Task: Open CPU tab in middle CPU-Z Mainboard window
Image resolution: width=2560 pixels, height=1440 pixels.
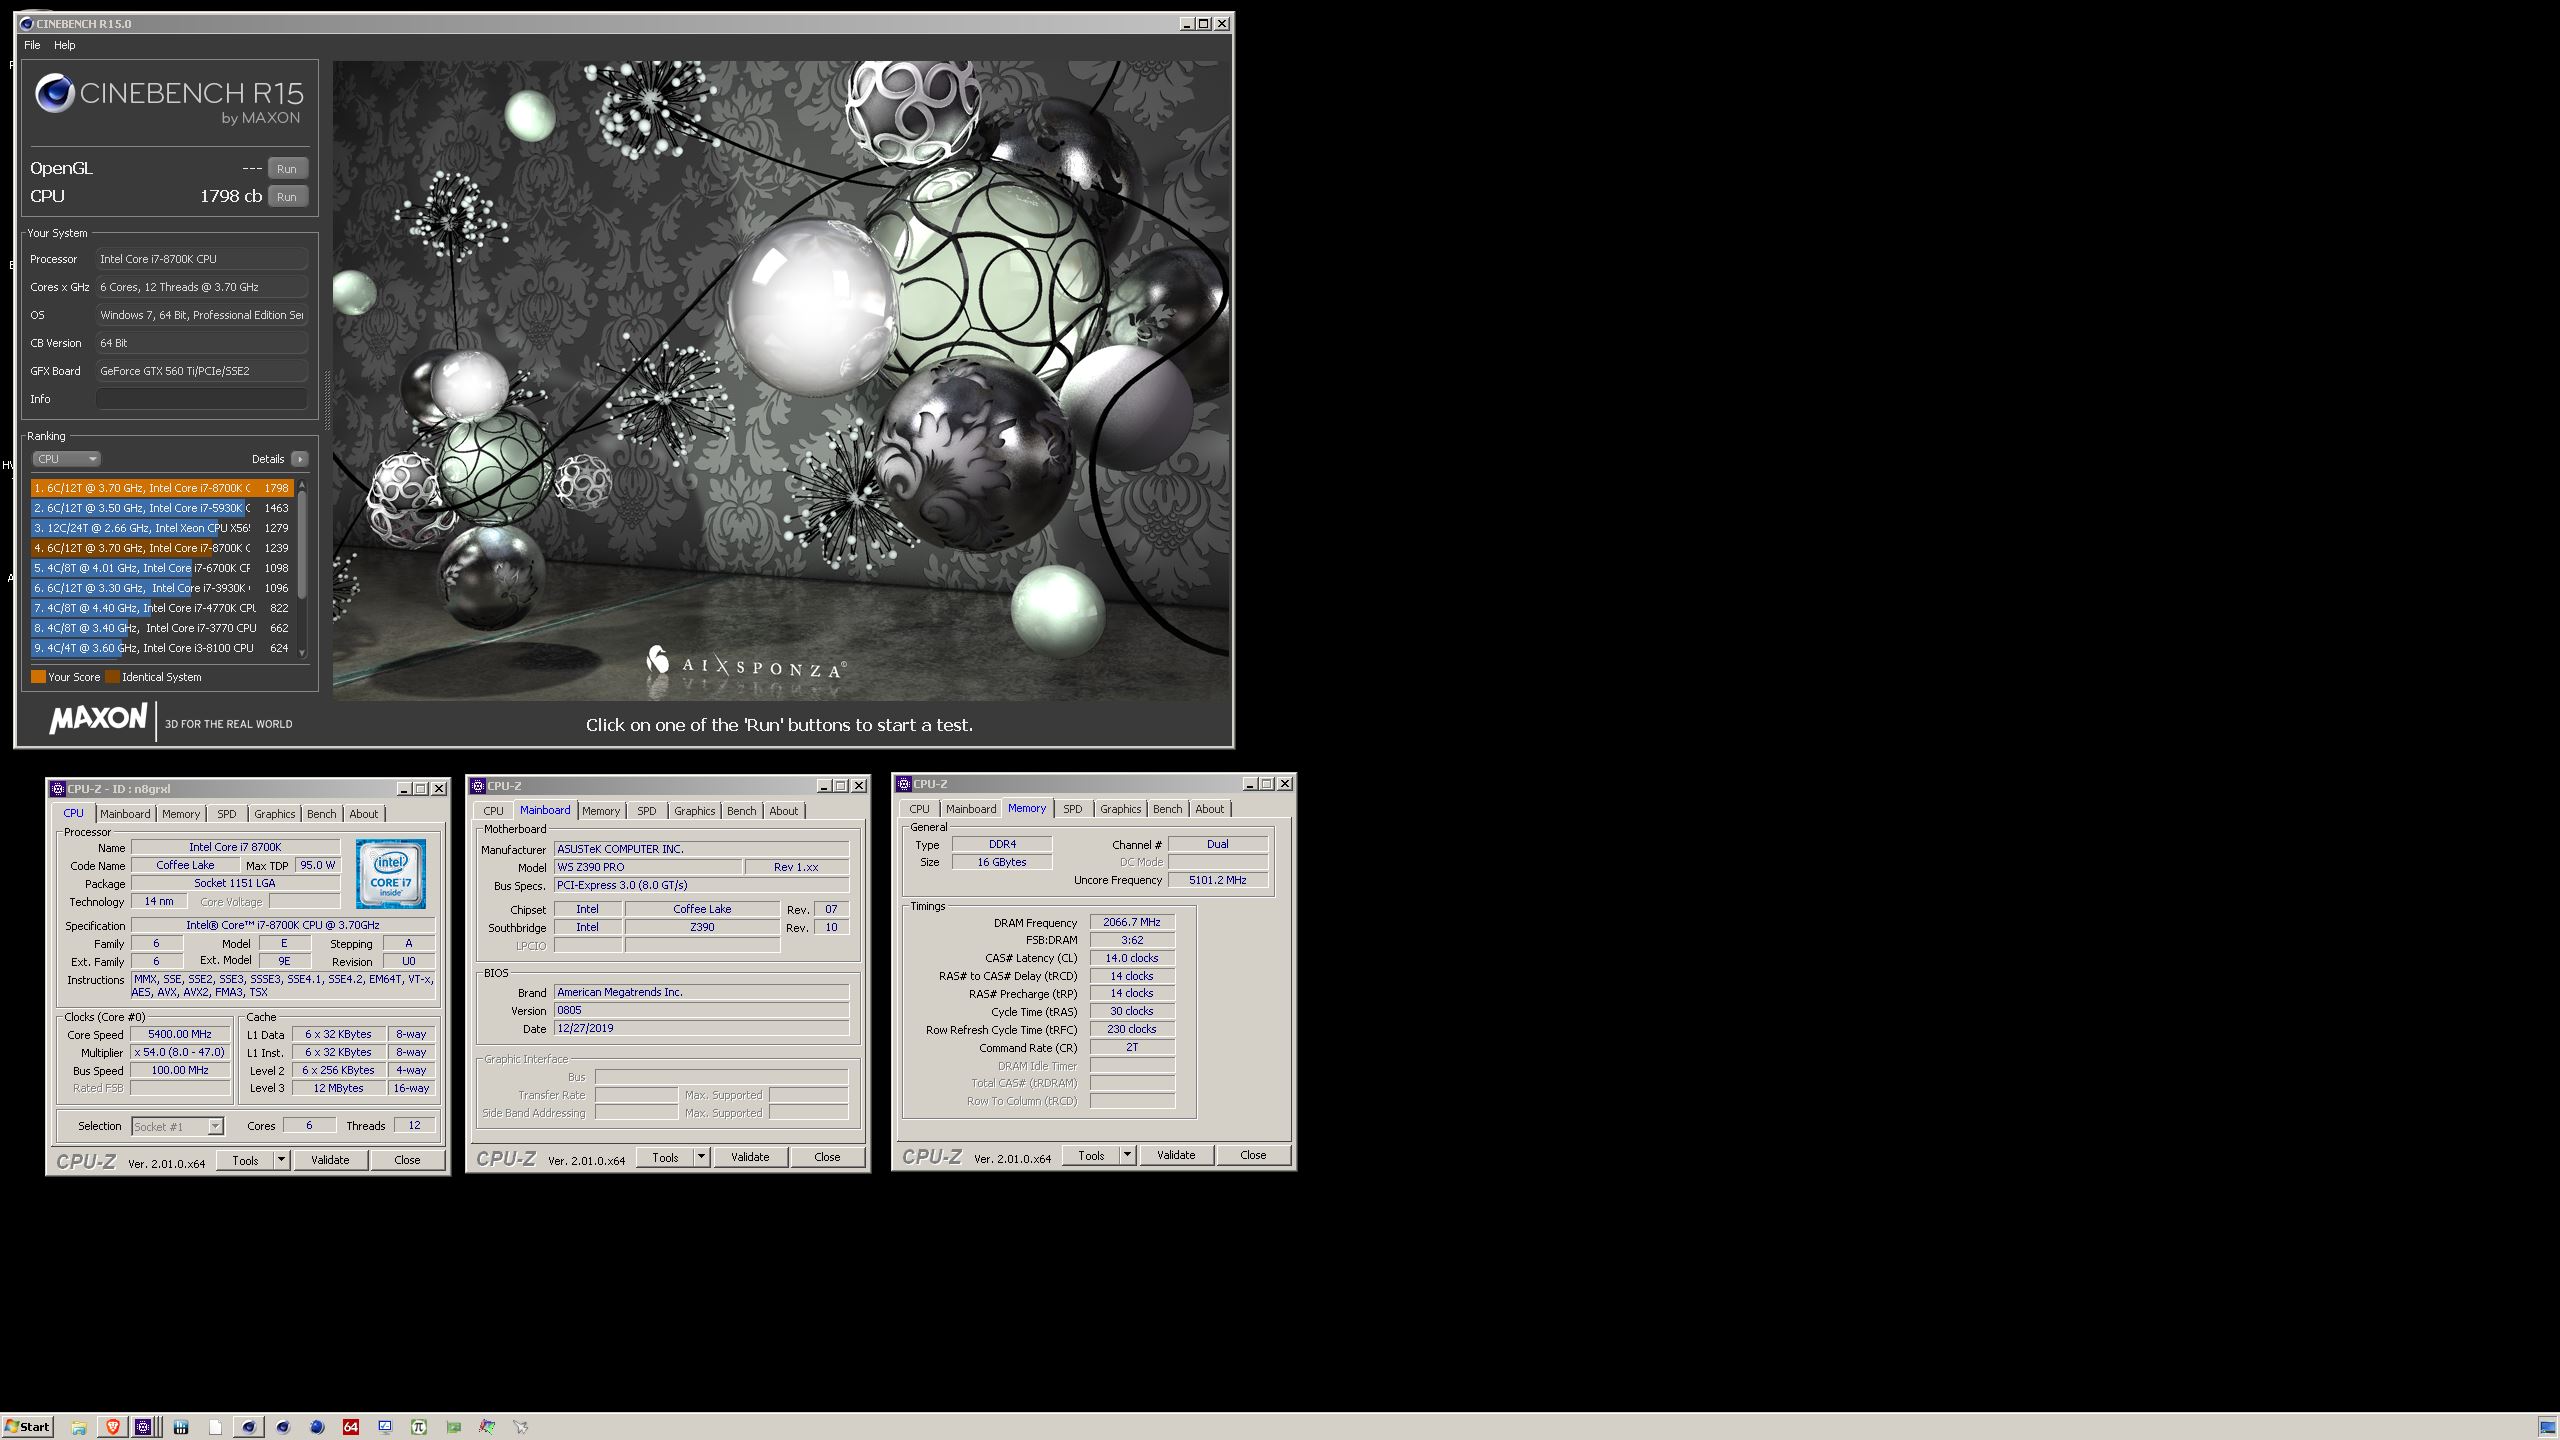Action: 494,811
